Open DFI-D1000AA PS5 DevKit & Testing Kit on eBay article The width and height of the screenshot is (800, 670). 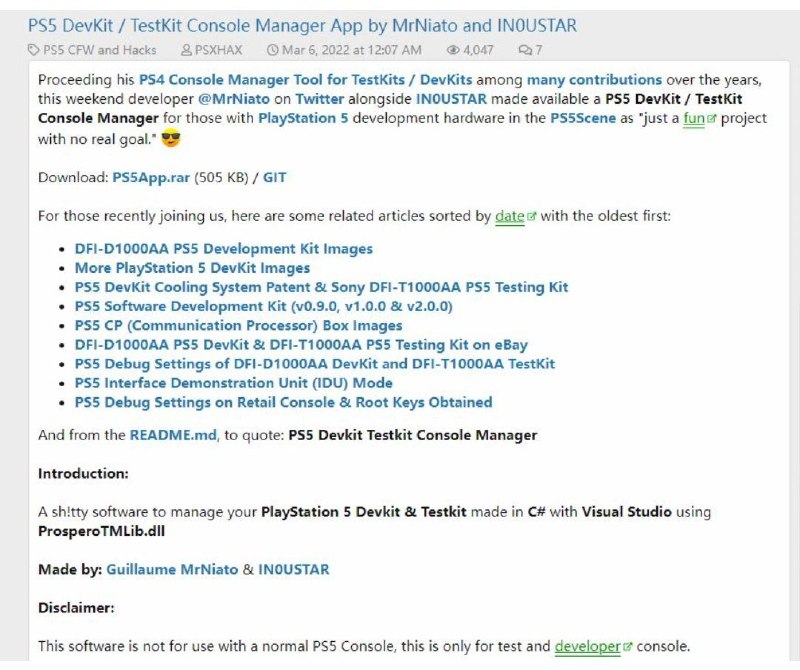(301, 345)
